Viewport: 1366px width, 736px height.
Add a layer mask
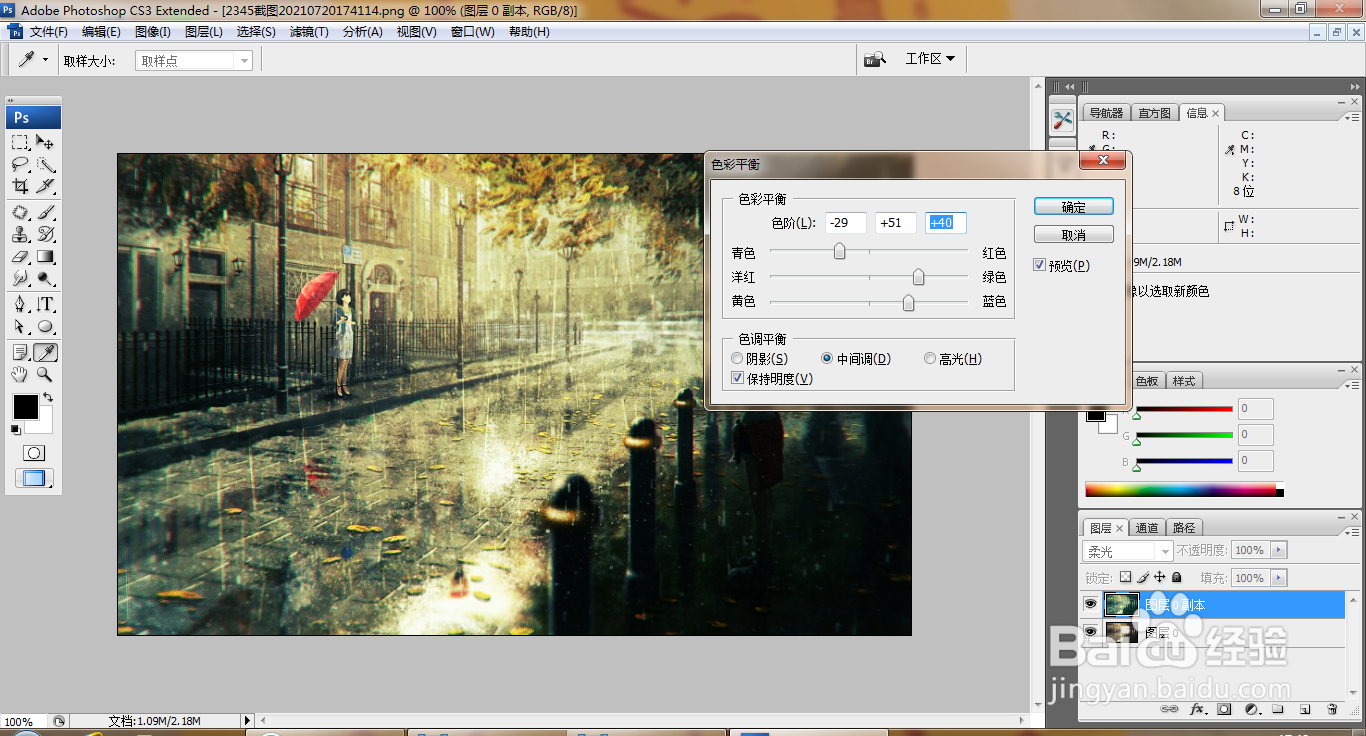click(x=1224, y=709)
